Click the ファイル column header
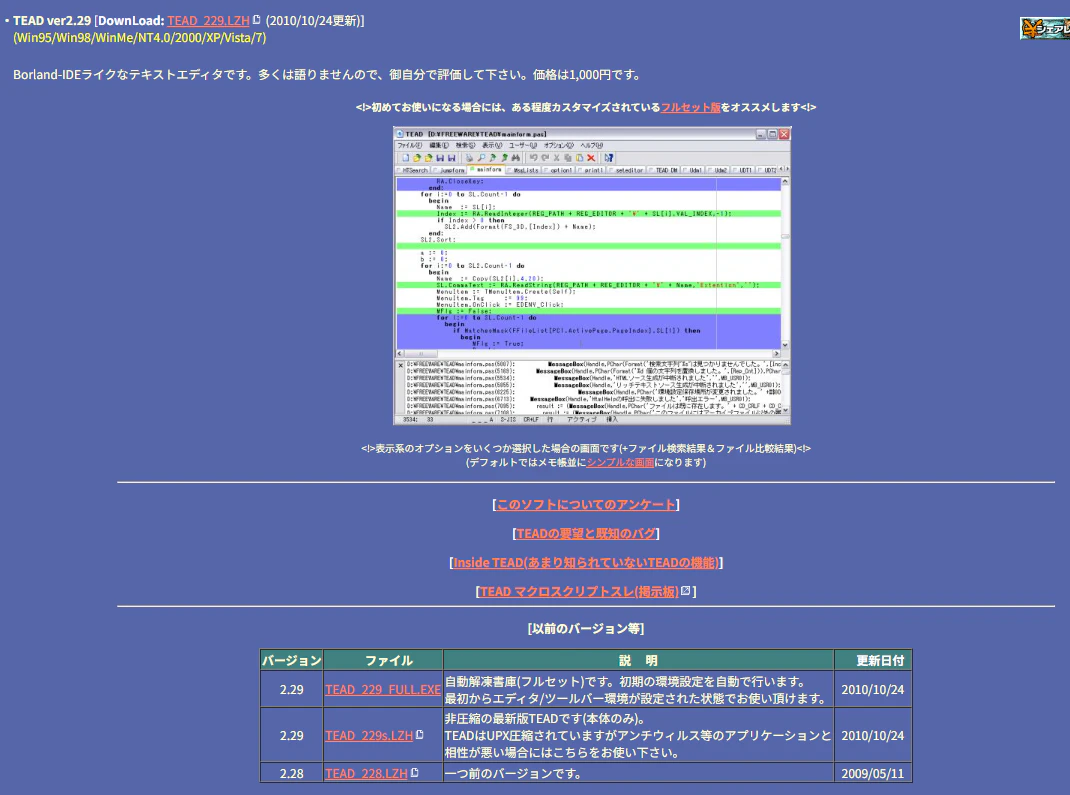The image size is (1070, 795). (383, 661)
